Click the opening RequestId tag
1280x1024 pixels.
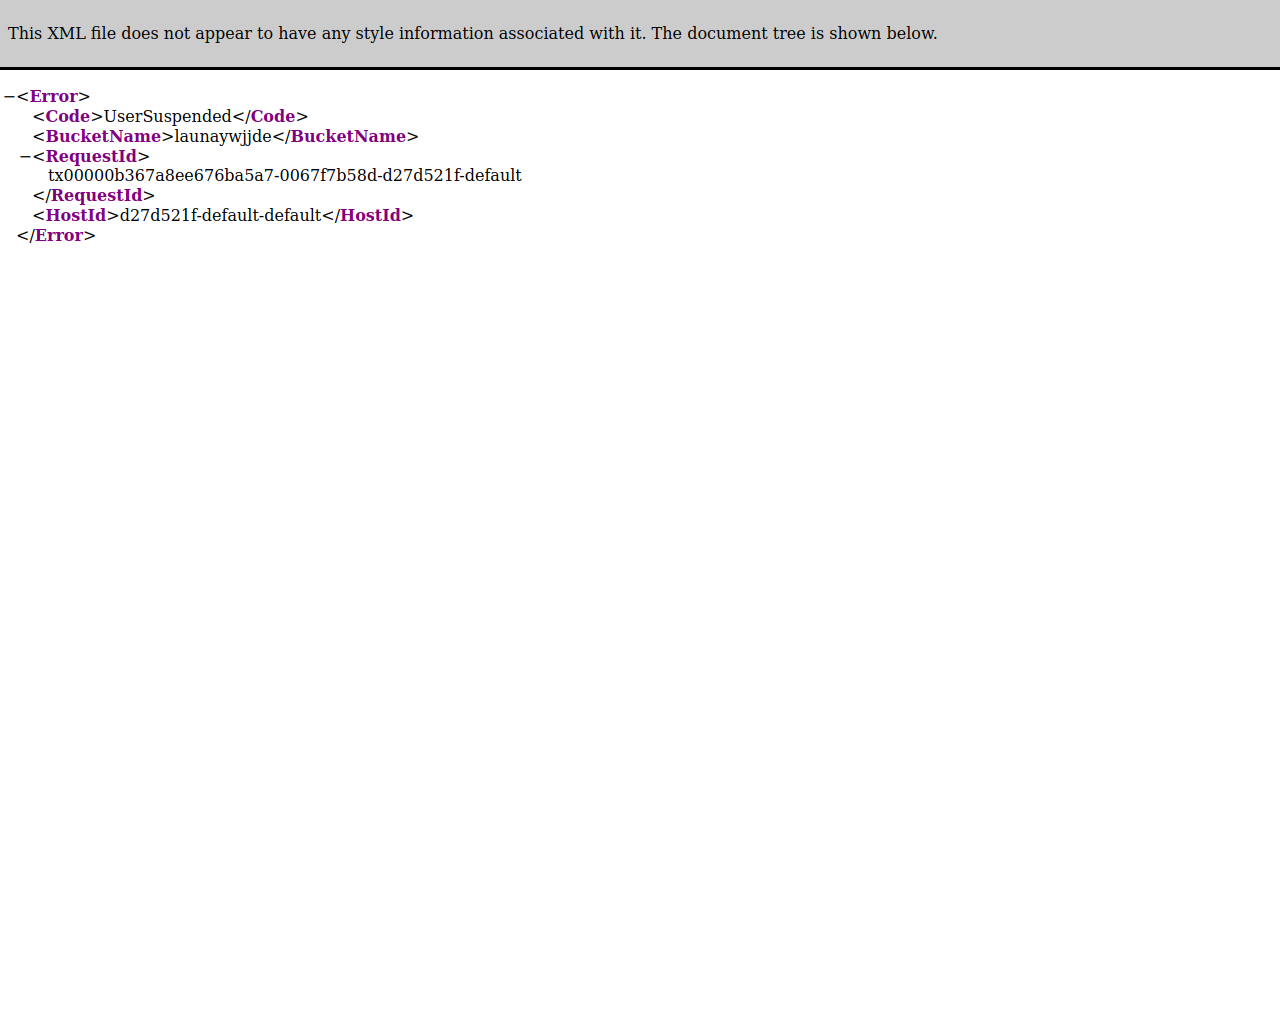click(x=91, y=157)
